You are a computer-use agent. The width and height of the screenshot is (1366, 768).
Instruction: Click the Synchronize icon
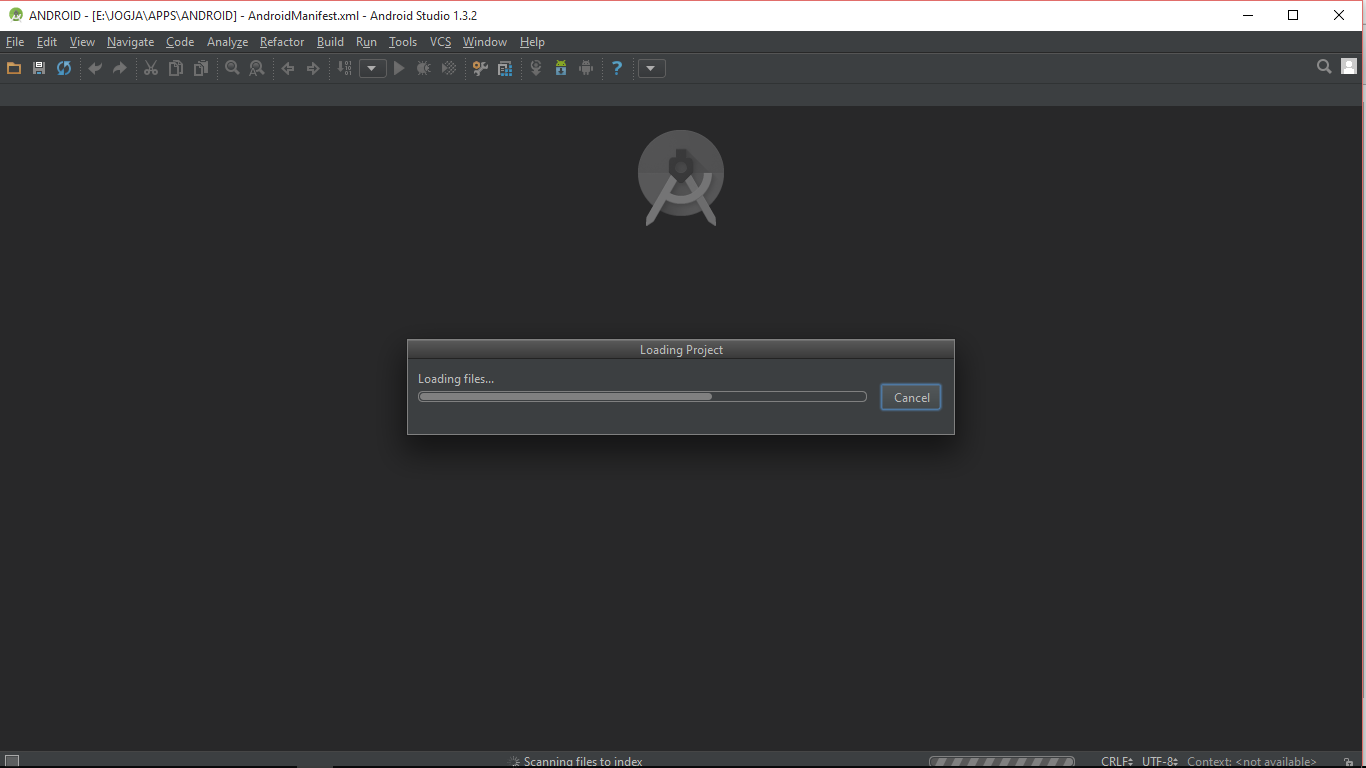[x=63, y=67]
